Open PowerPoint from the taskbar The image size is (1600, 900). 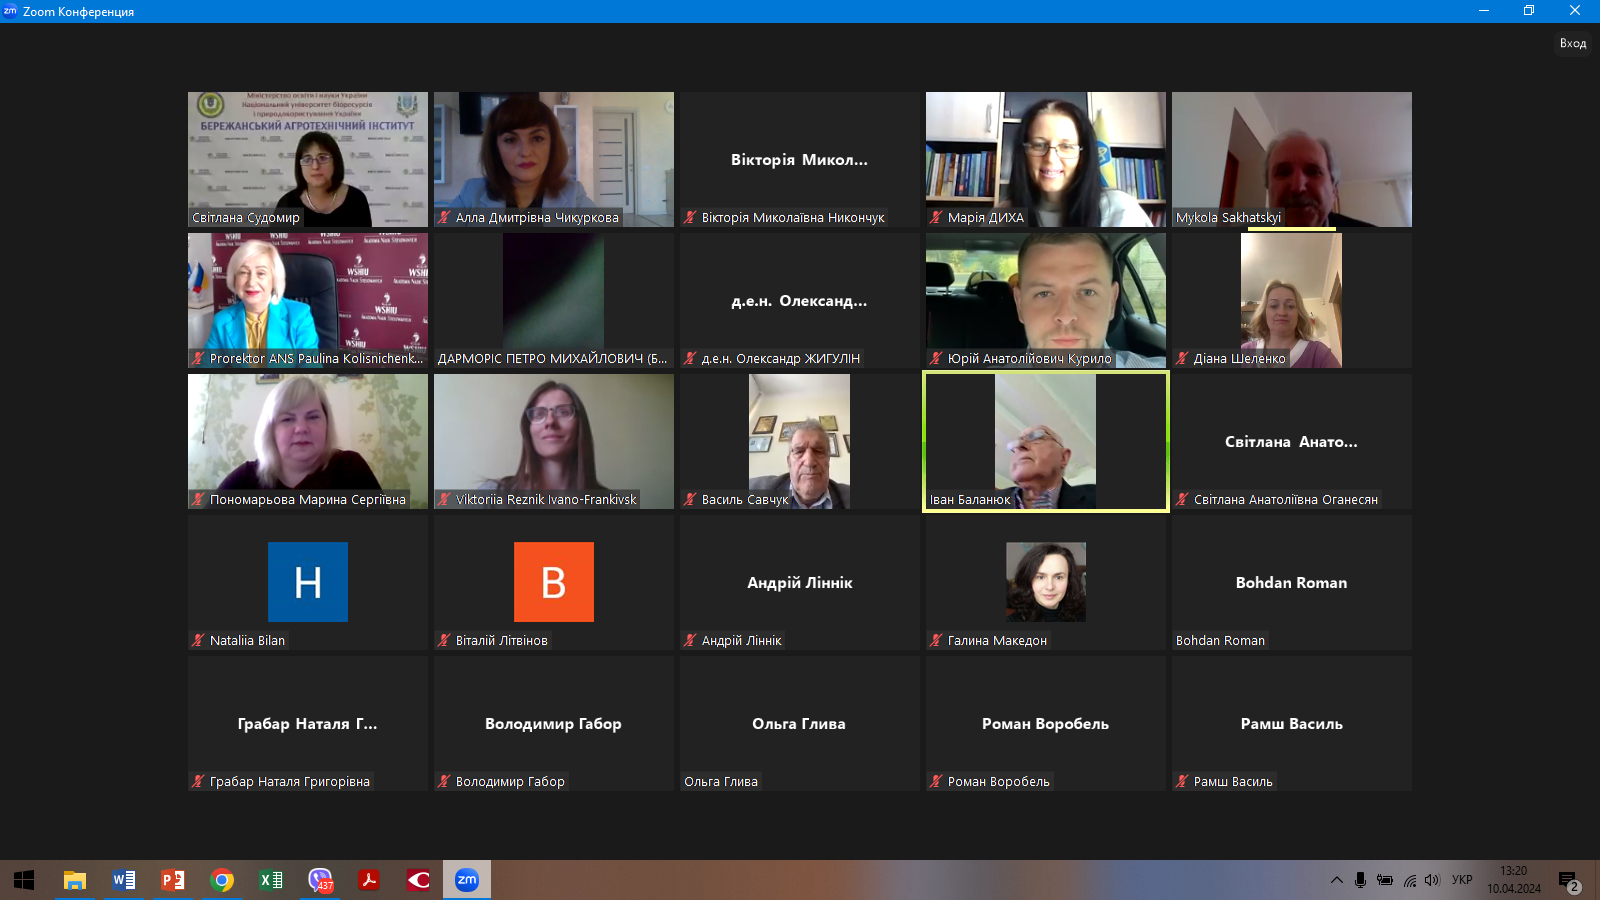click(173, 880)
